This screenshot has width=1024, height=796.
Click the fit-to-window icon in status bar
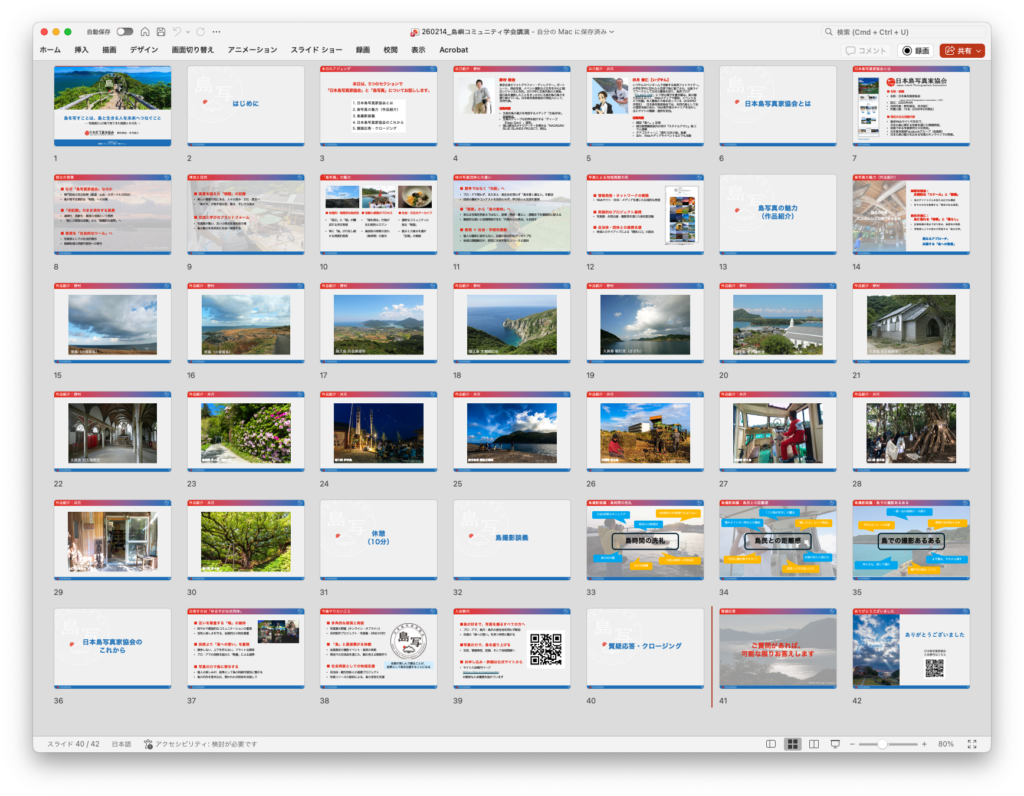[x=972, y=744]
